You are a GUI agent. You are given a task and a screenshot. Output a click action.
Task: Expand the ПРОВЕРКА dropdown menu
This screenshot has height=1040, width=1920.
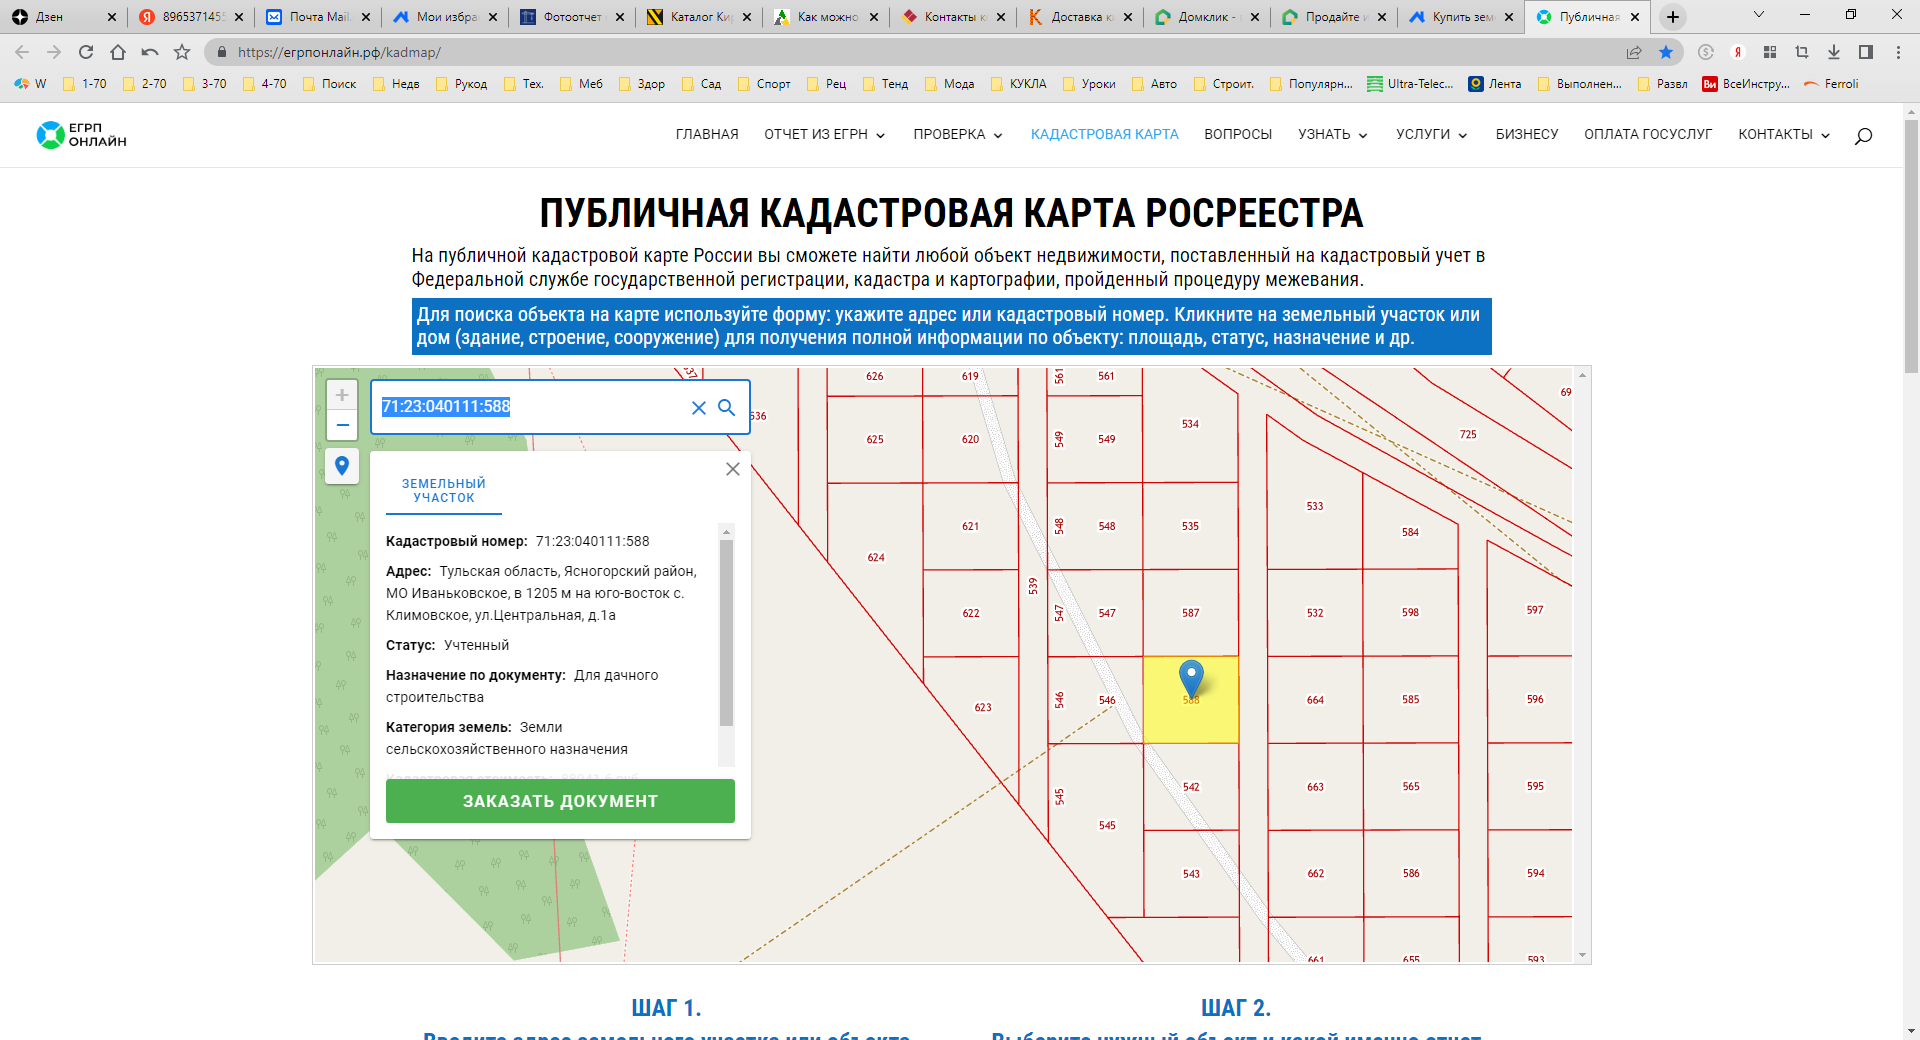click(957, 135)
